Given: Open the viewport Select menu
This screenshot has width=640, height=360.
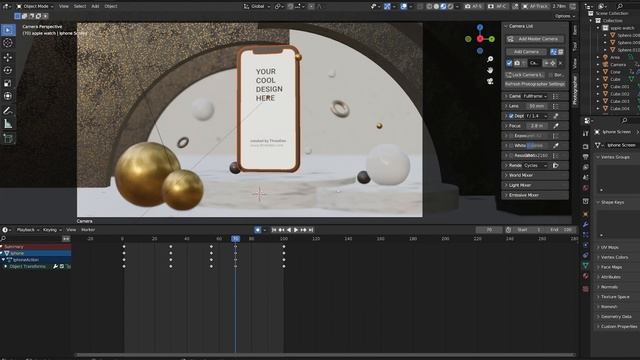Looking at the screenshot, I should [80, 7].
